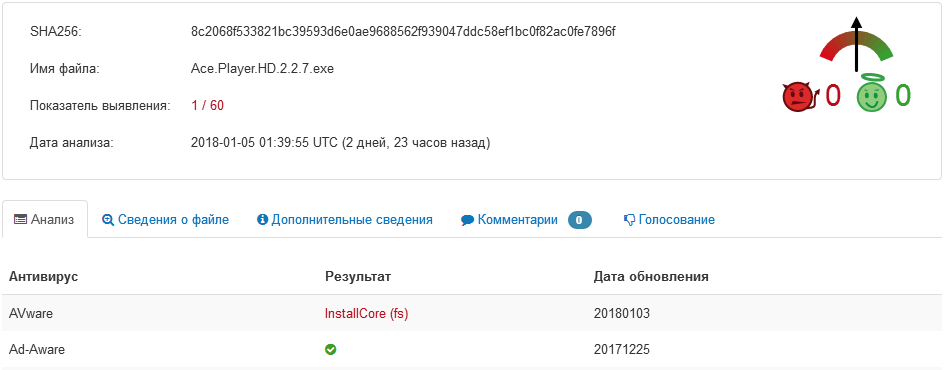The image size is (944, 370).
Task: Click the info icon beside Дополнительные сведения
Action: click(x=262, y=220)
